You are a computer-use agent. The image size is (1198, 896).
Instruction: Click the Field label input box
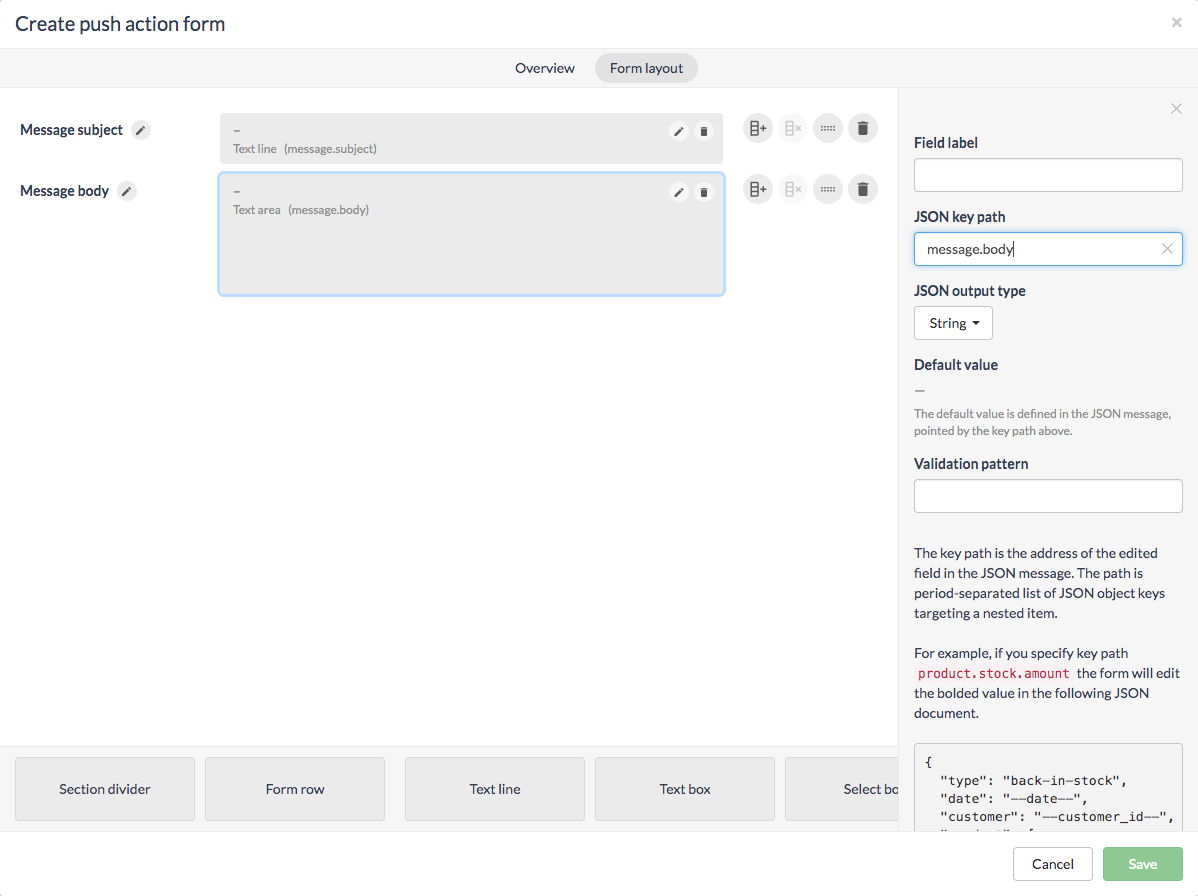[x=1048, y=175]
